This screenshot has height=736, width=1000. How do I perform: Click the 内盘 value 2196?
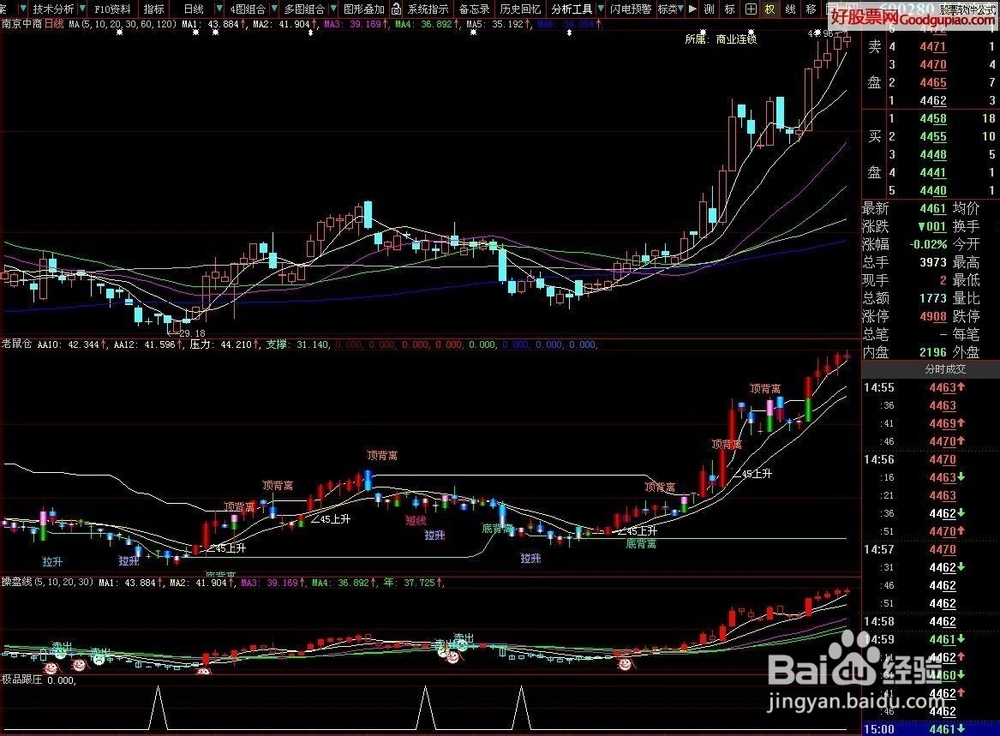[932, 352]
